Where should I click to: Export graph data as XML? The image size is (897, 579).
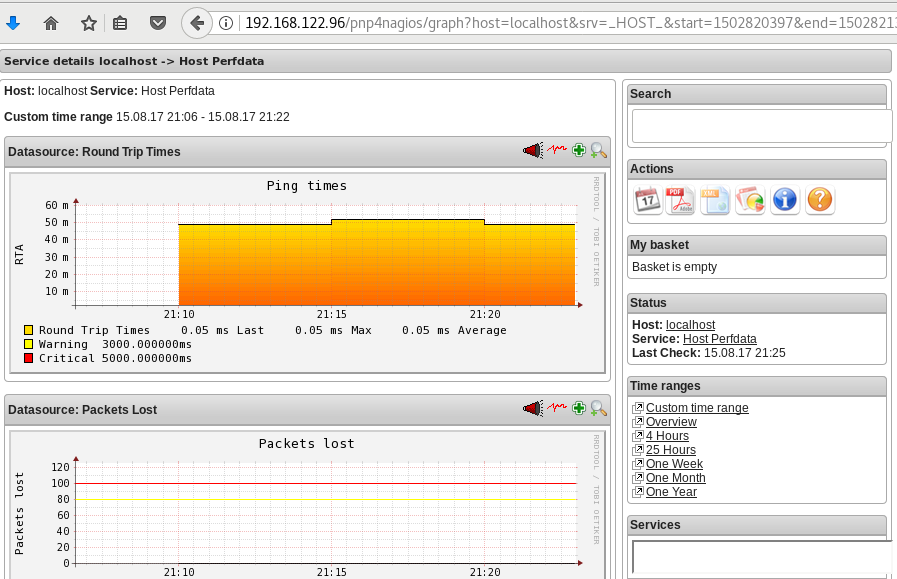[714, 200]
